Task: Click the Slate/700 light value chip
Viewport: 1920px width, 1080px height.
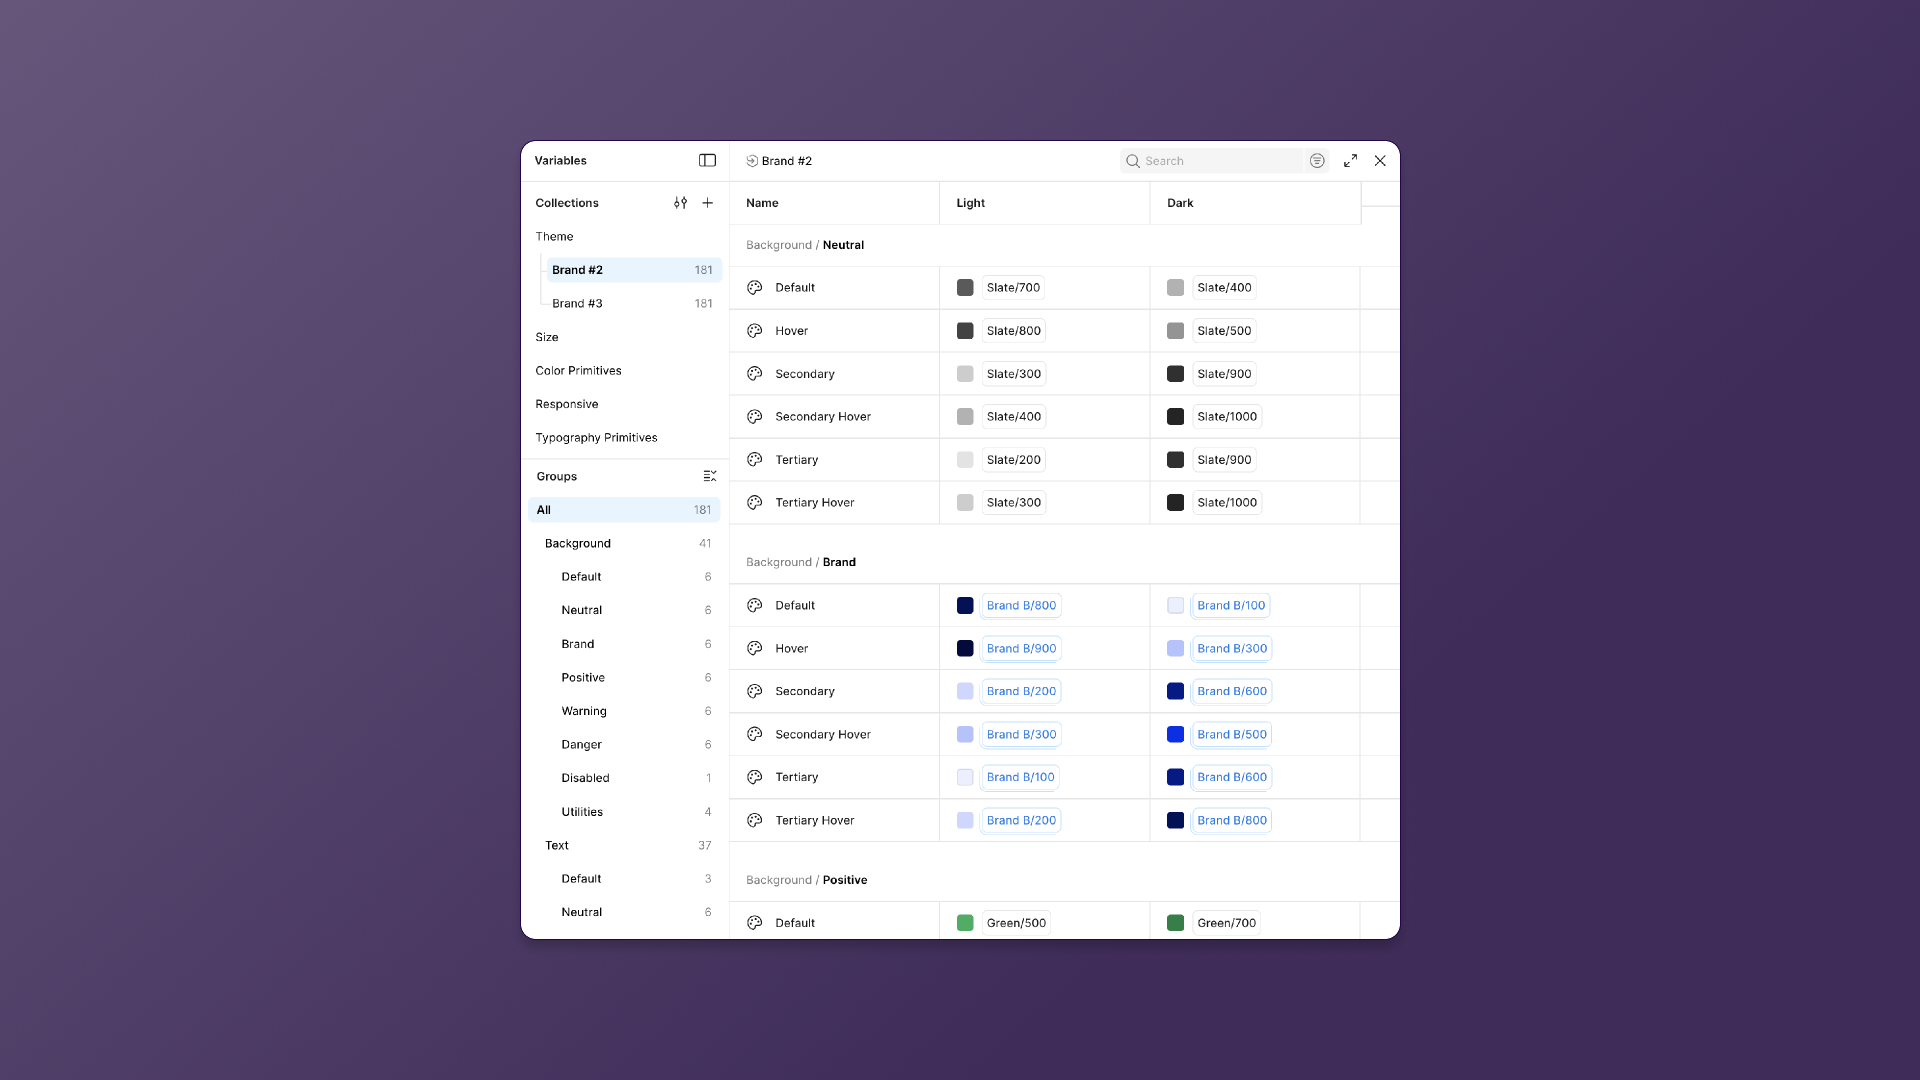Action: click(1013, 288)
